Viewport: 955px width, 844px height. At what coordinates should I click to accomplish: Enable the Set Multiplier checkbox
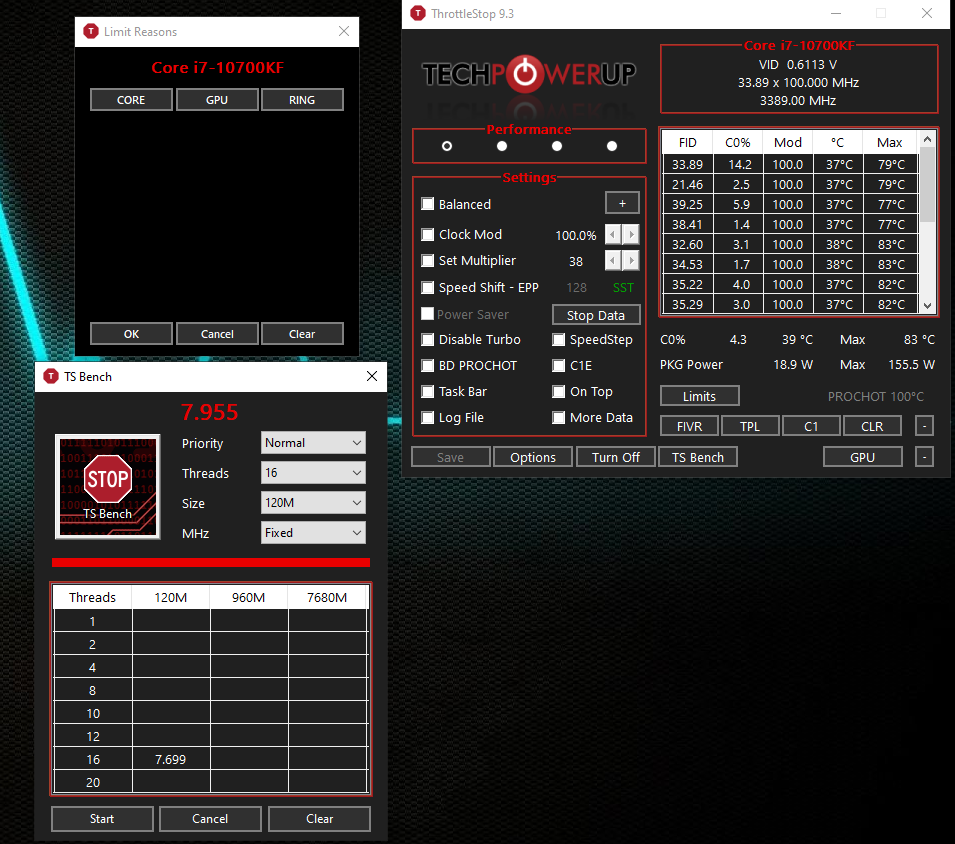[x=428, y=261]
